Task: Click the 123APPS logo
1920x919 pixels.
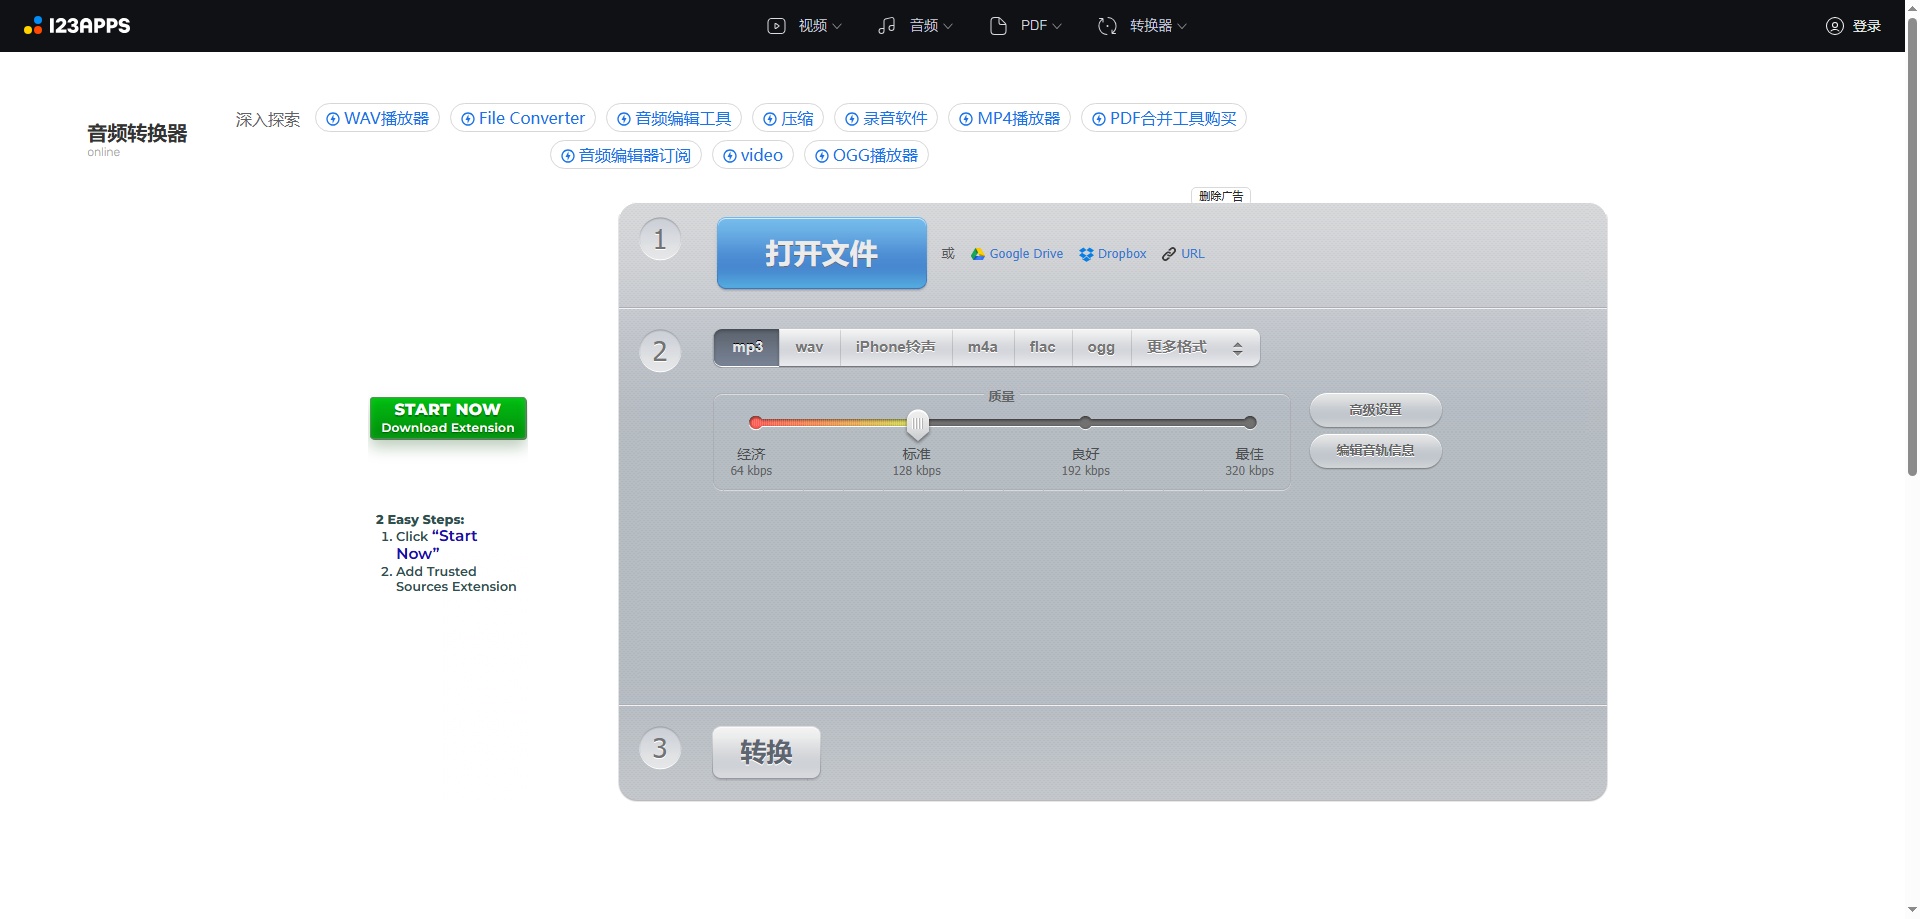Action: pos(77,26)
